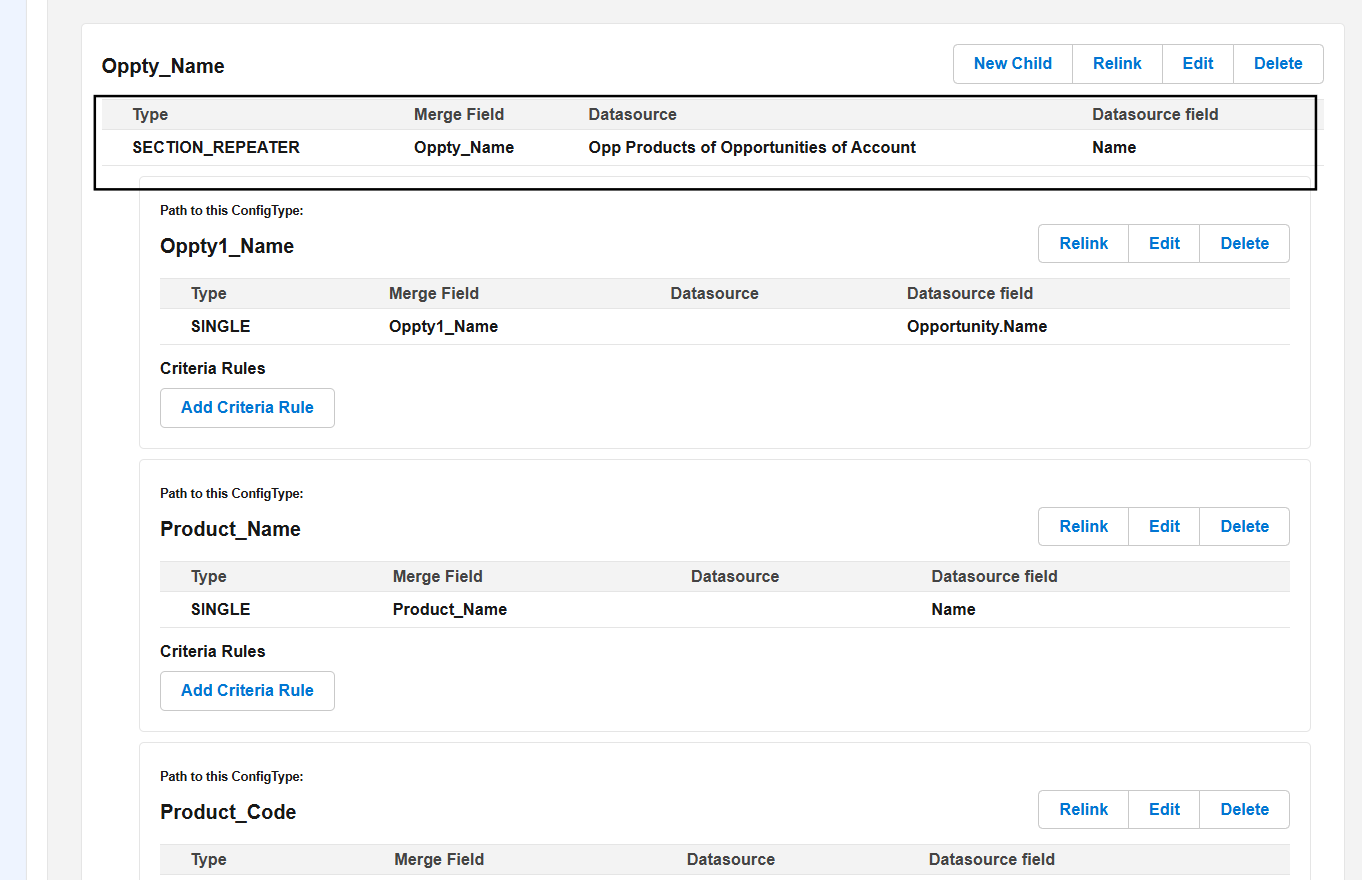Relink the Oppty_Name config type
Viewport: 1362px width, 880px height.
point(1116,64)
